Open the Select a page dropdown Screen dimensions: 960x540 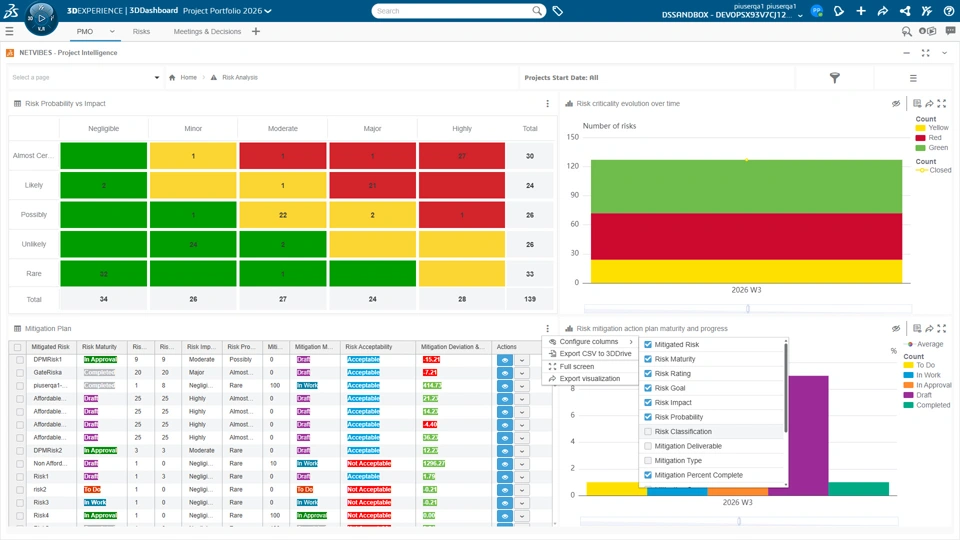click(86, 78)
